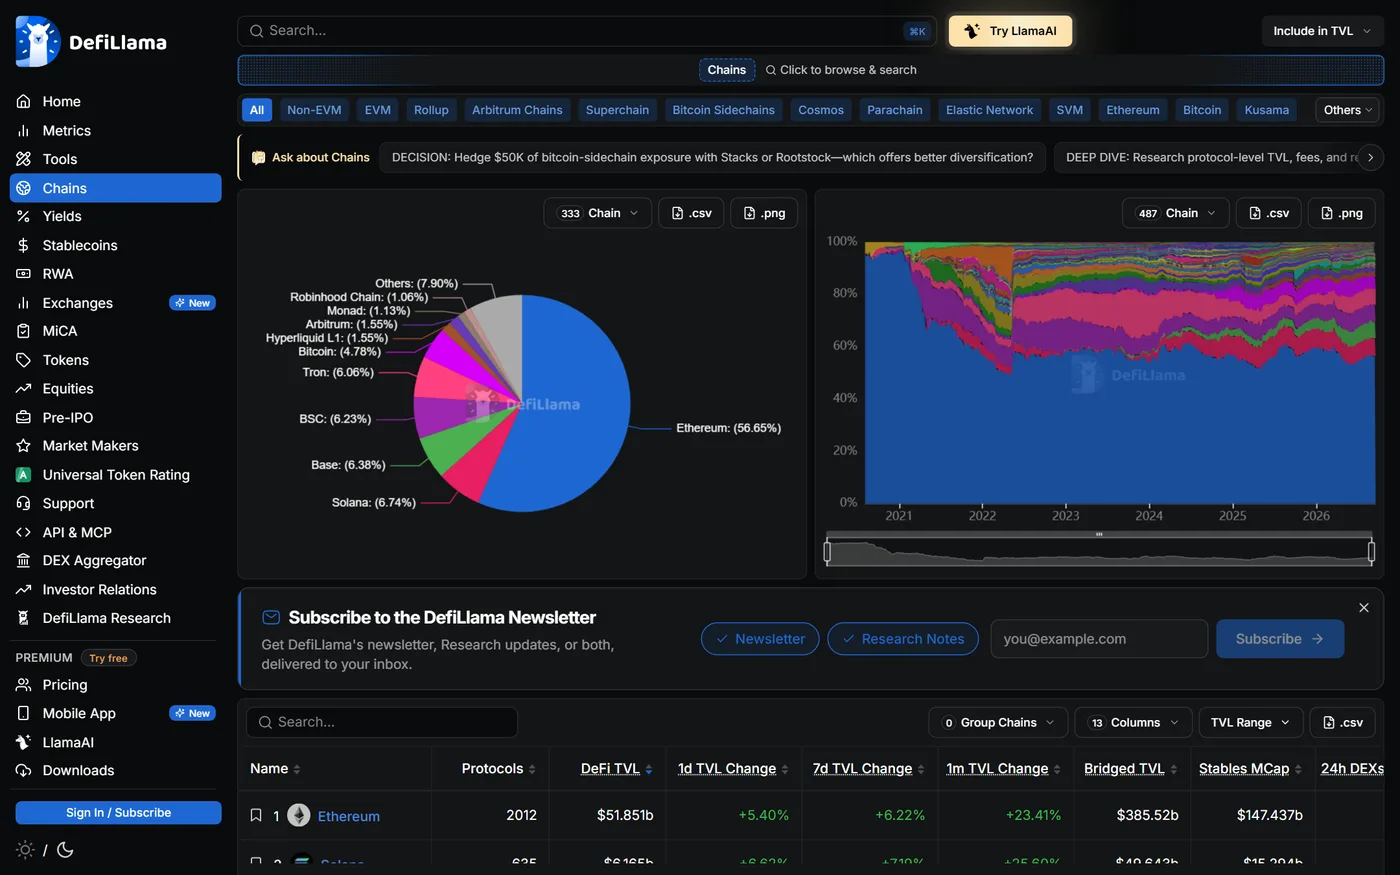Open Market Makers via its star icon
The width and height of the screenshot is (1400, 875).
[x=23, y=446]
